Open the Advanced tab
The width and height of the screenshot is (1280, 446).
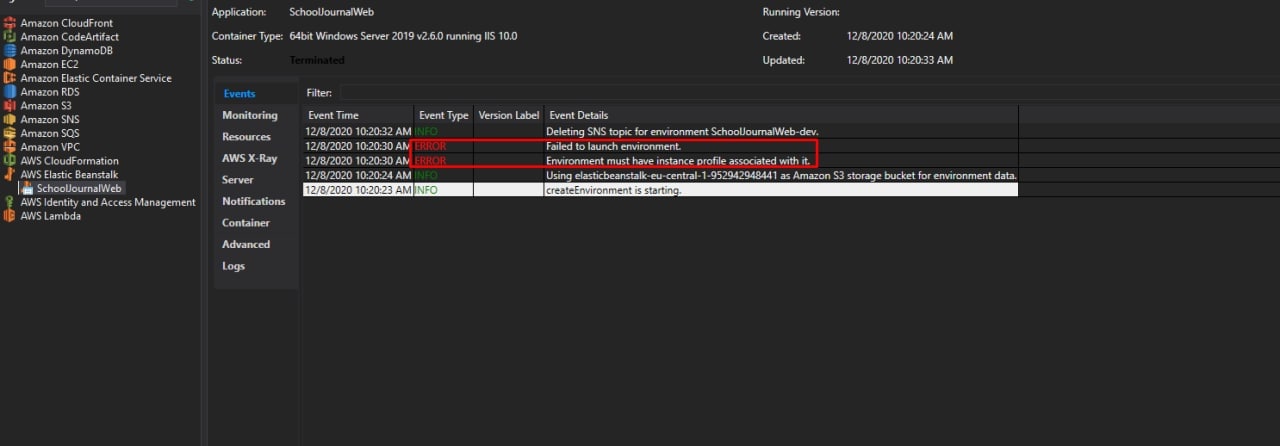[x=246, y=244]
